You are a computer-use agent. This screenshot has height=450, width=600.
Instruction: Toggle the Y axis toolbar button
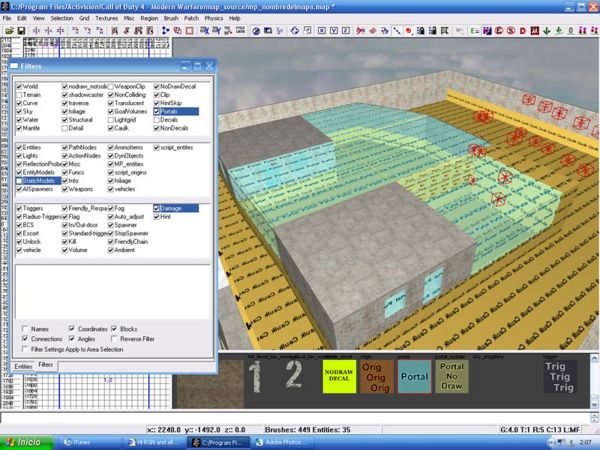coord(334,31)
